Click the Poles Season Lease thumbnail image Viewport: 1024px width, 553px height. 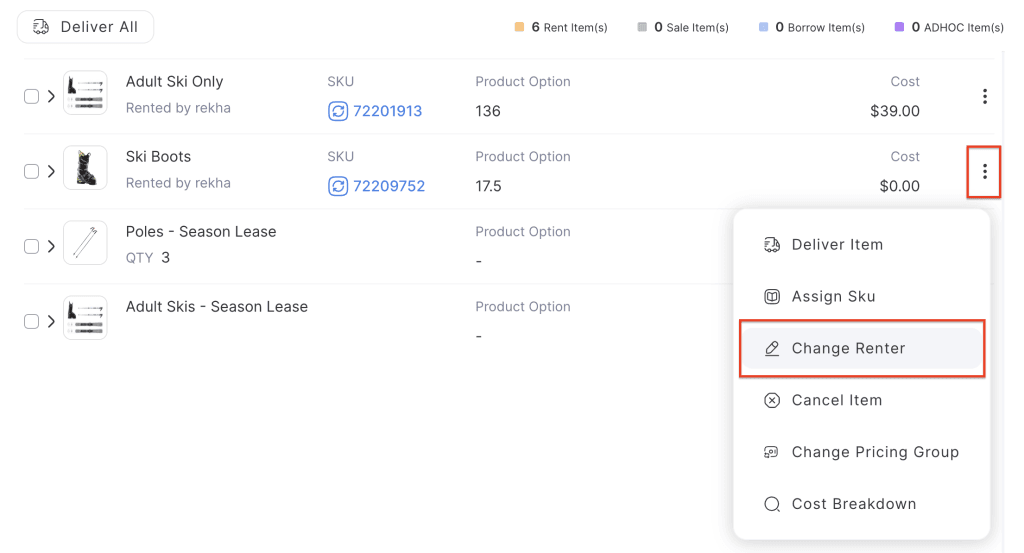click(85, 243)
